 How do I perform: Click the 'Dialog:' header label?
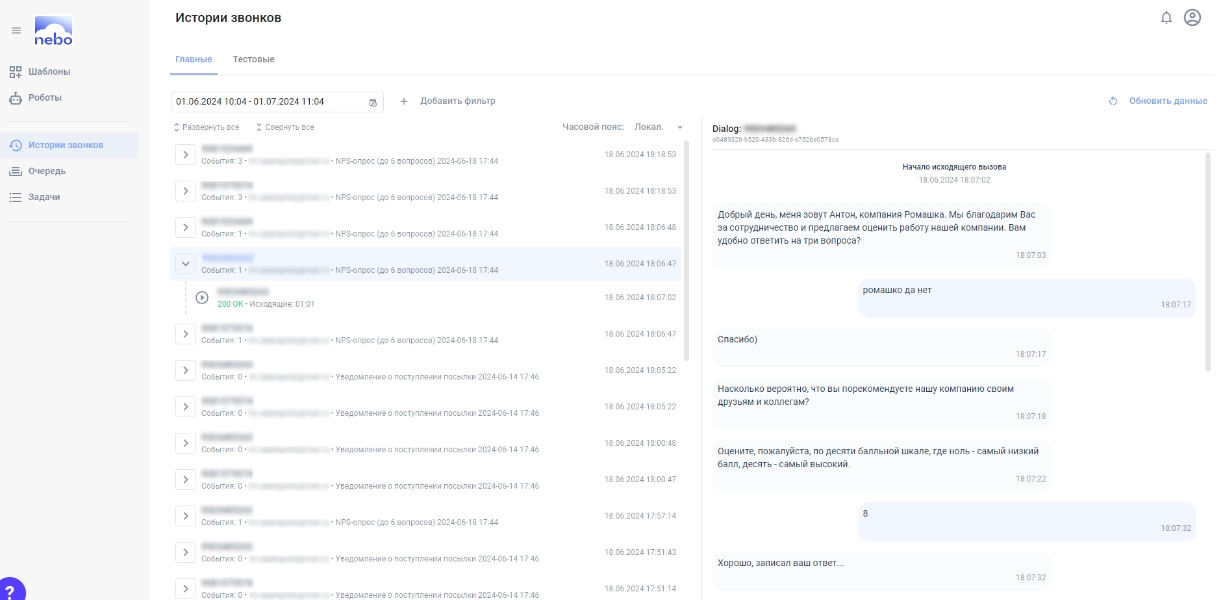(728, 129)
